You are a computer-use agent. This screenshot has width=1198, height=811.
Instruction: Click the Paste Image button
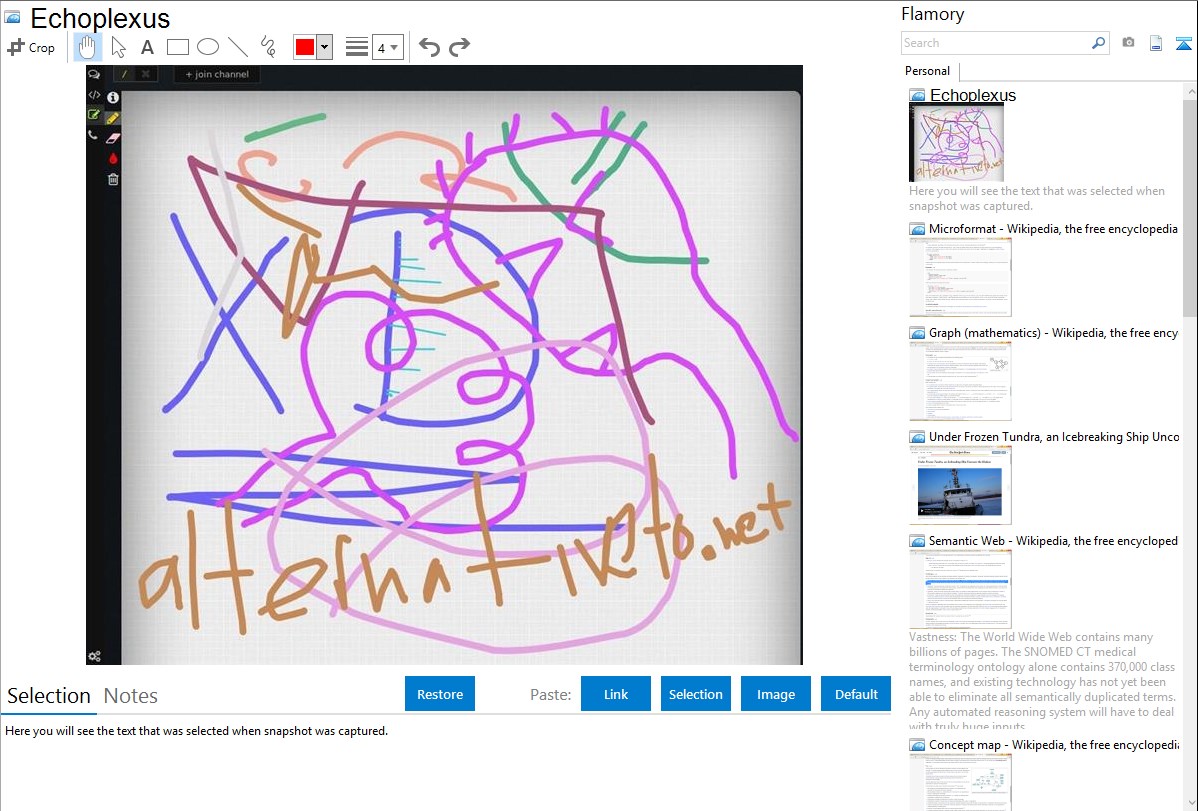pyautogui.click(x=775, y=694)
